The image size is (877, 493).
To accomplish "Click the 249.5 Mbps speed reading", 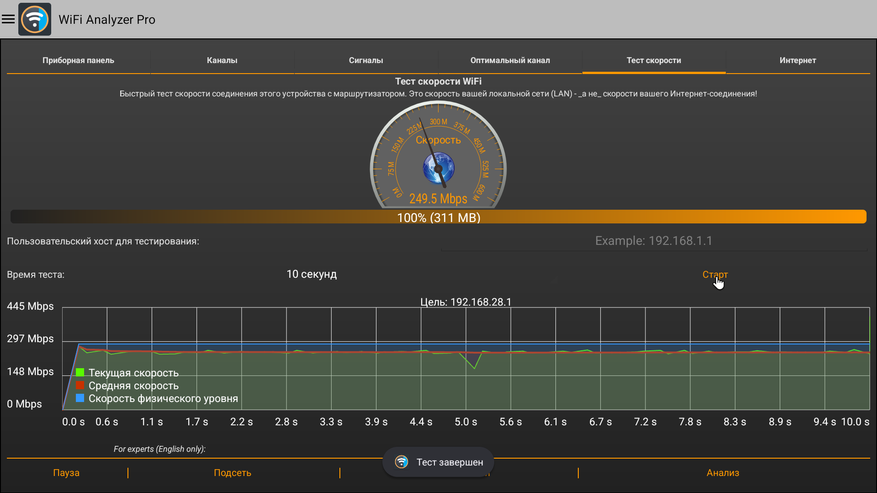I will [438, 199].
